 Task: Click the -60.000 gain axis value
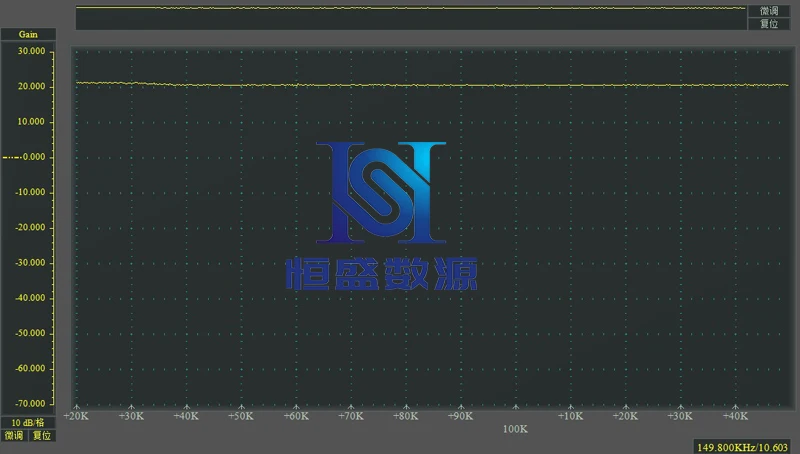(31, 368)
